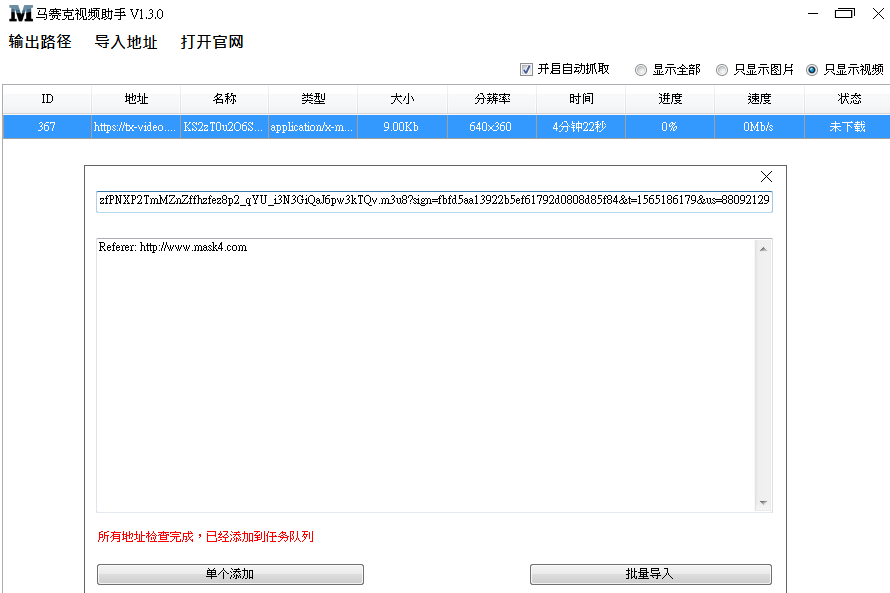Click the 速度 column header
This screenshot has width=890, height=593.
759,99
